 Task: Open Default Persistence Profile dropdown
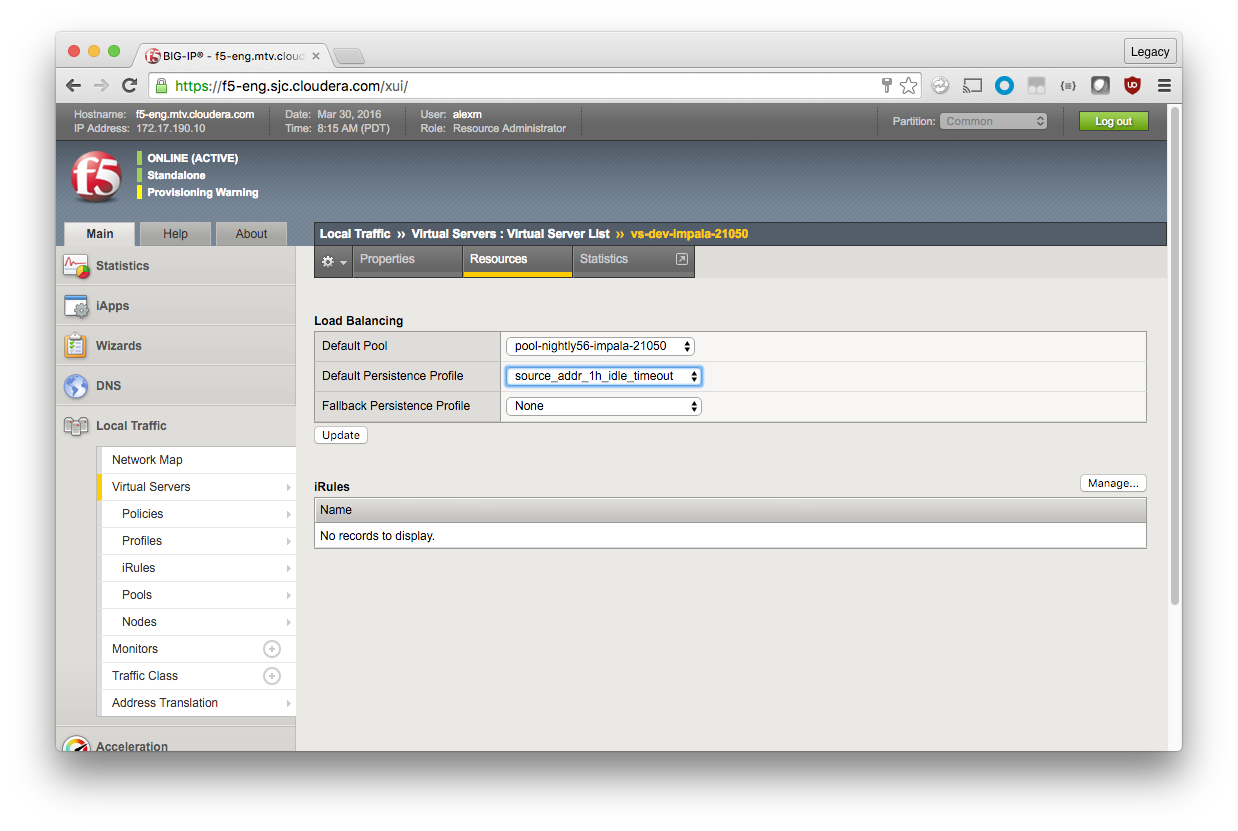(603, 376)
